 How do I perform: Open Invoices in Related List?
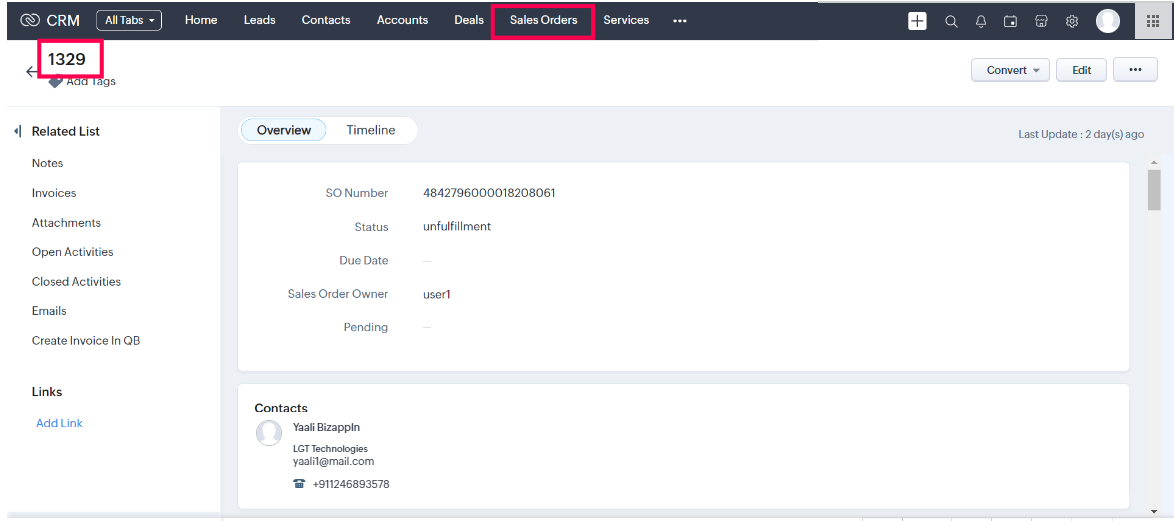coord(54,193)
